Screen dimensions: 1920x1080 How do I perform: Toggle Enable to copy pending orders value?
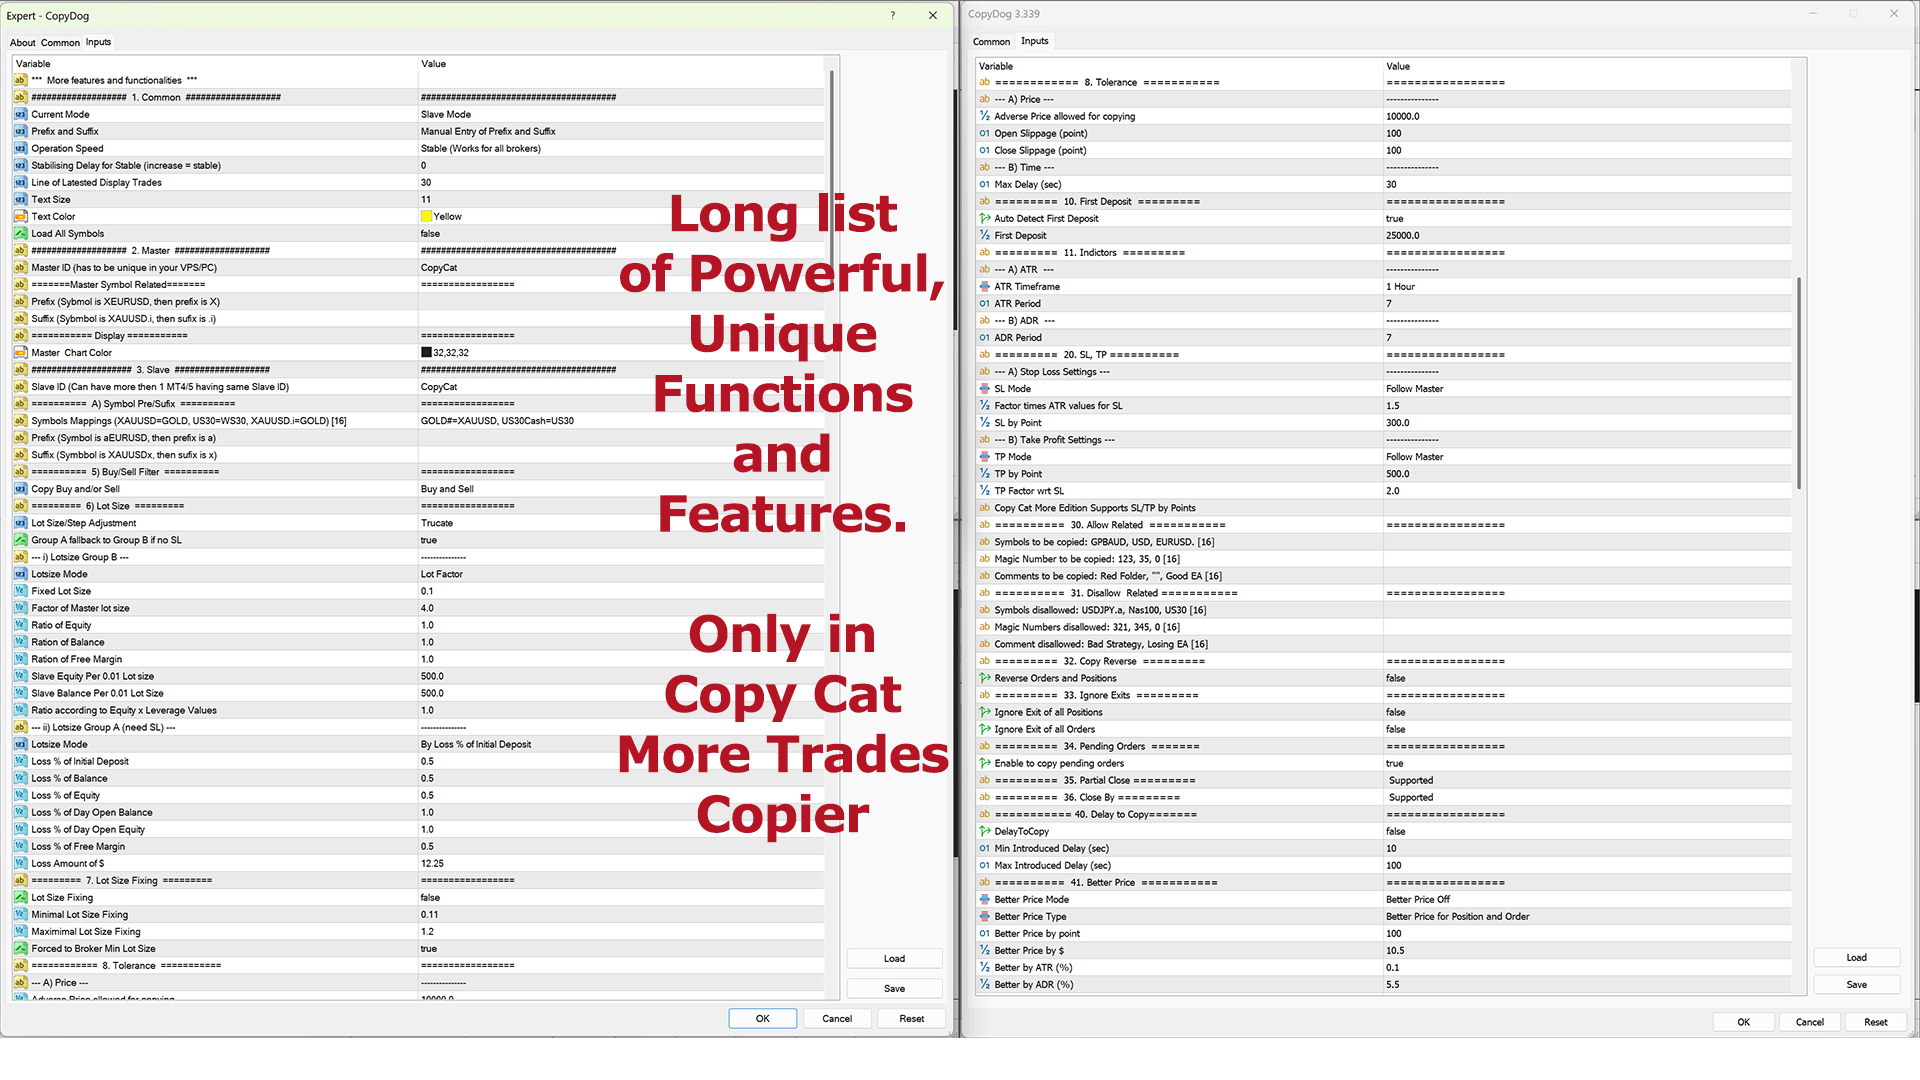1394,763
